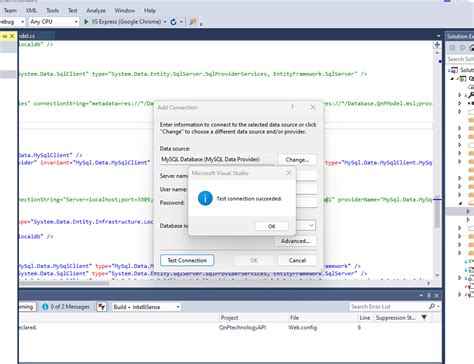Image resolution: width=474 pixels, height=364 pixels.
Task: Click the Forward icon in Solution Explorer
Action: click(x=462, y=48)
